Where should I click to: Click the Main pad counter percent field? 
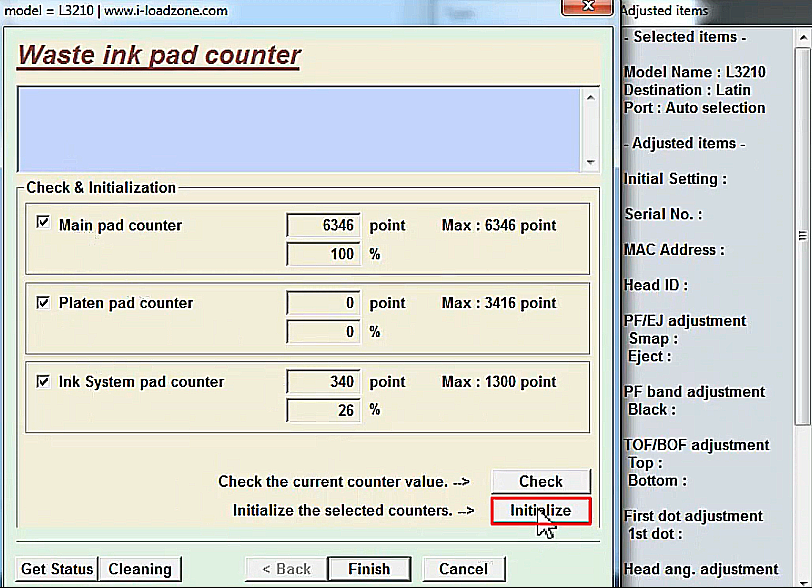tap(323, 254)
